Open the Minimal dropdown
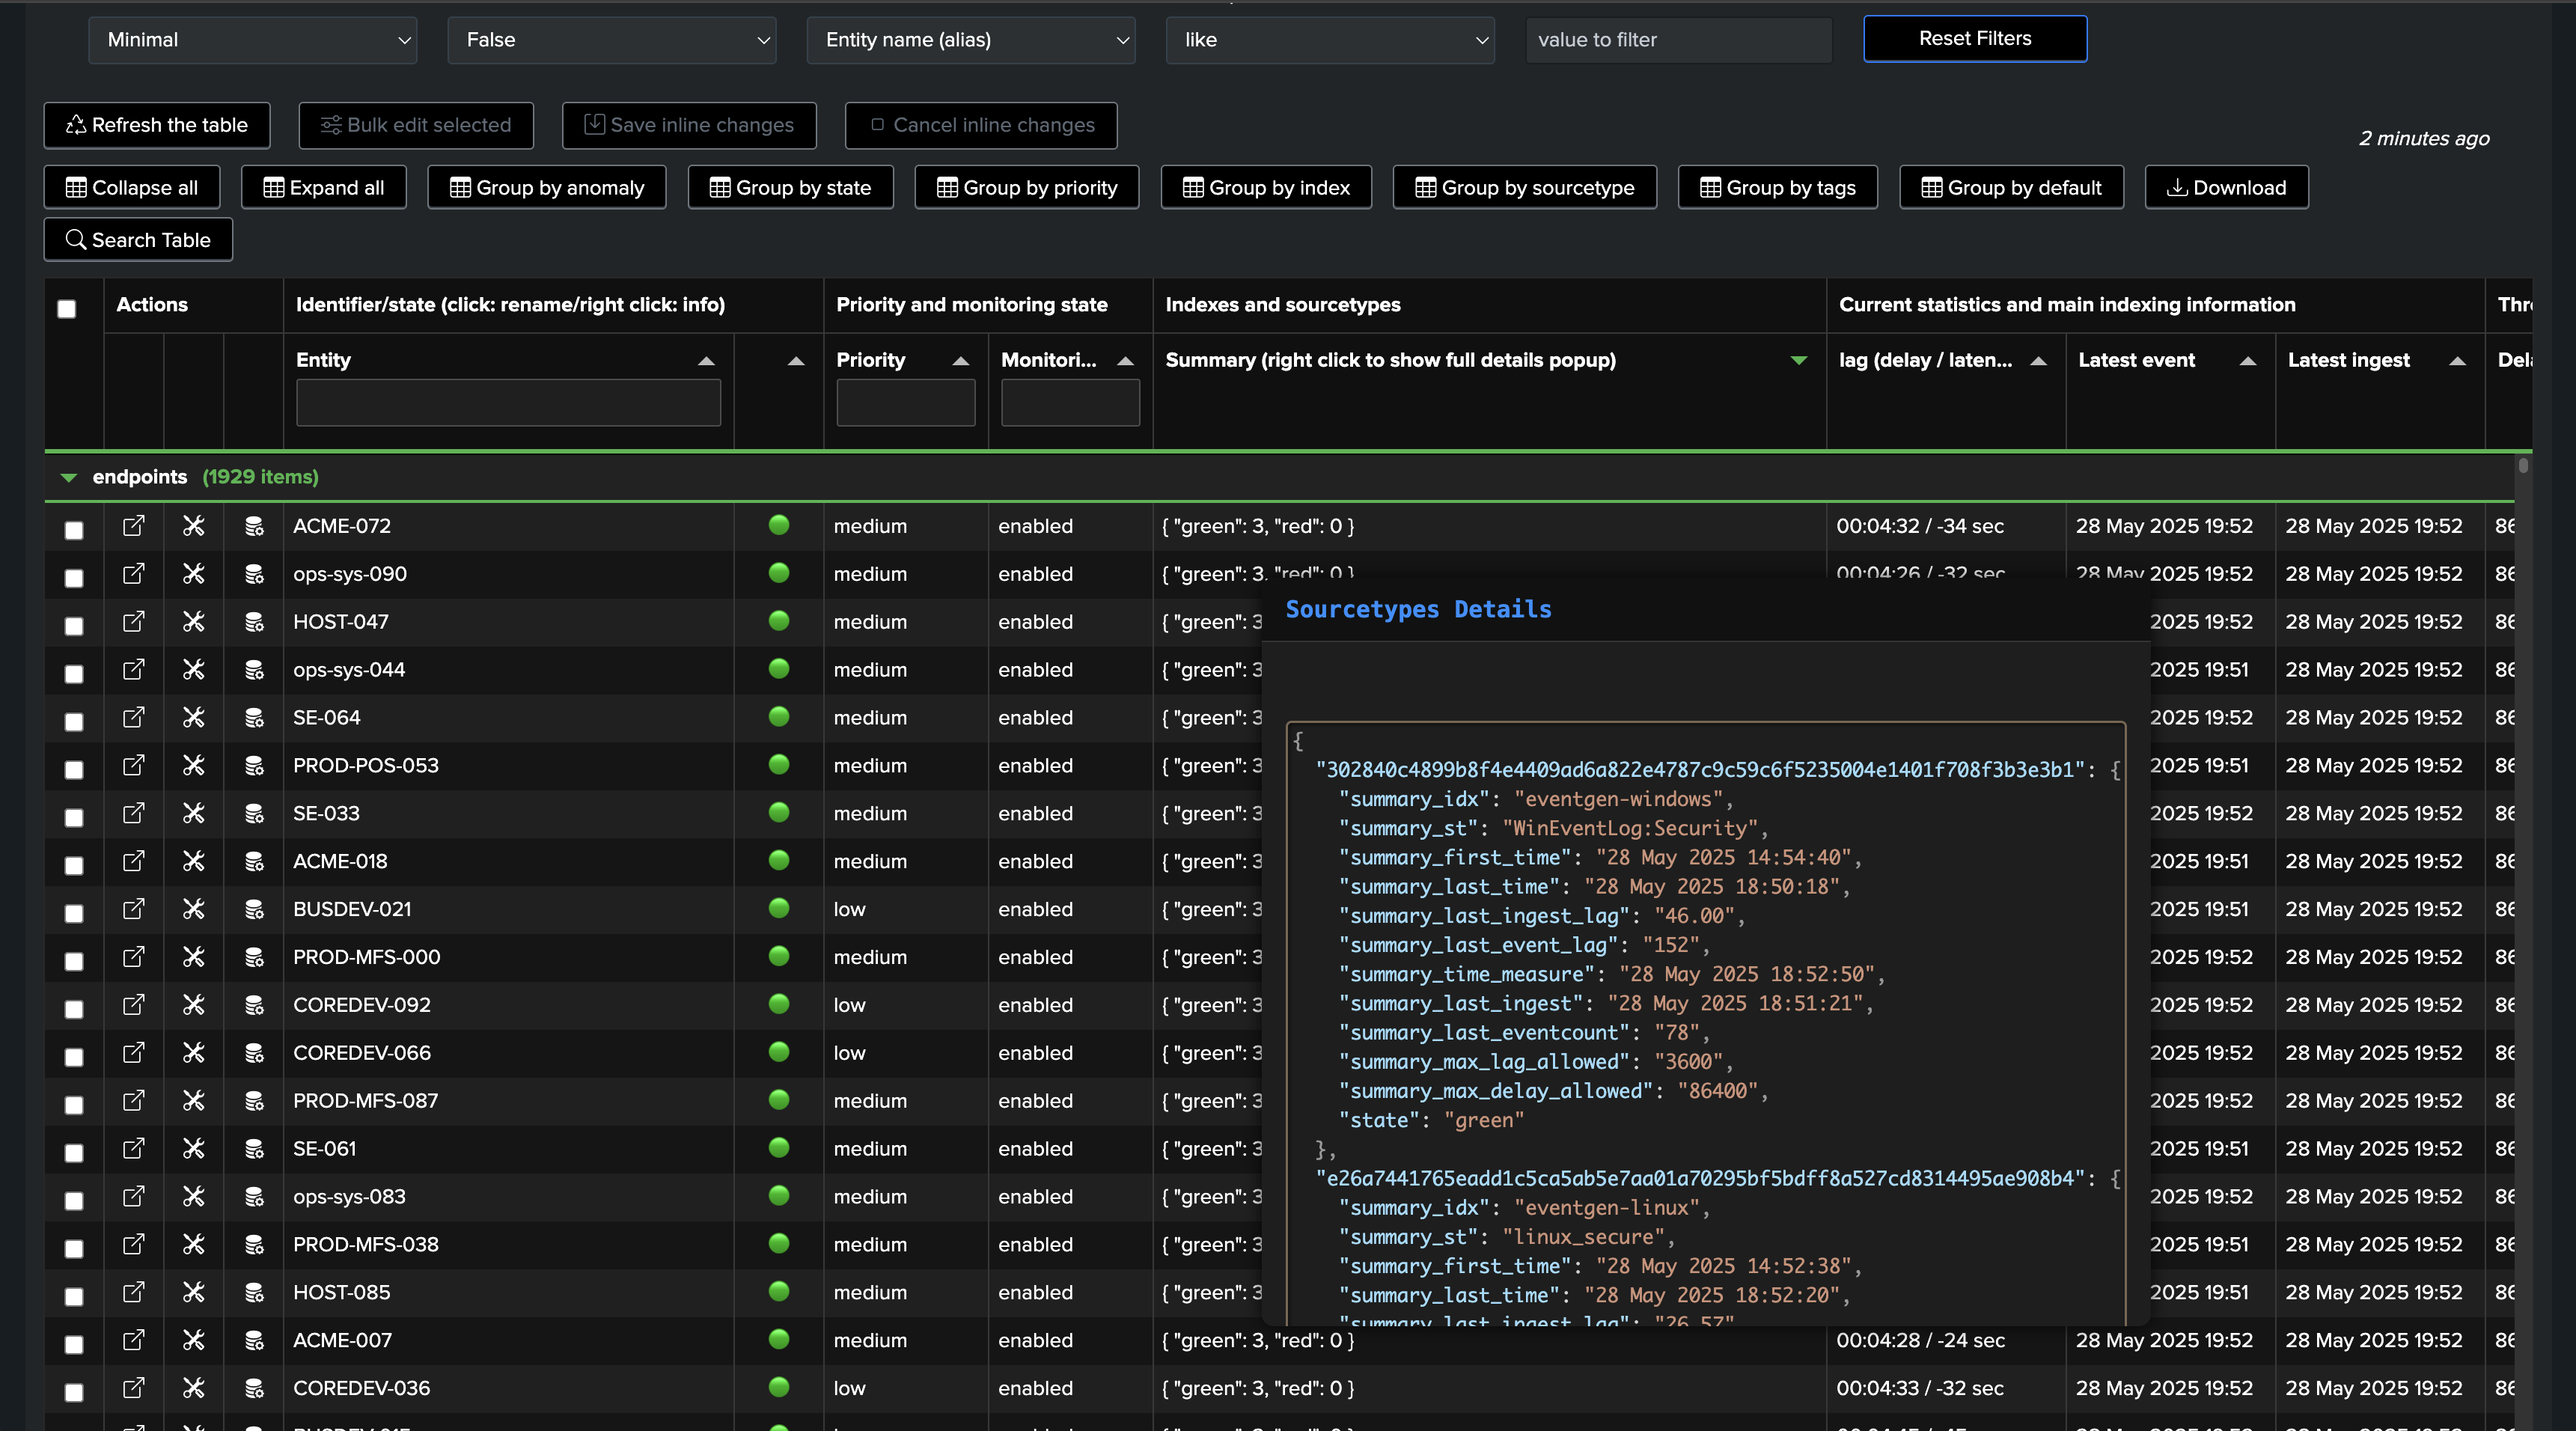 [x=252, y=40]
